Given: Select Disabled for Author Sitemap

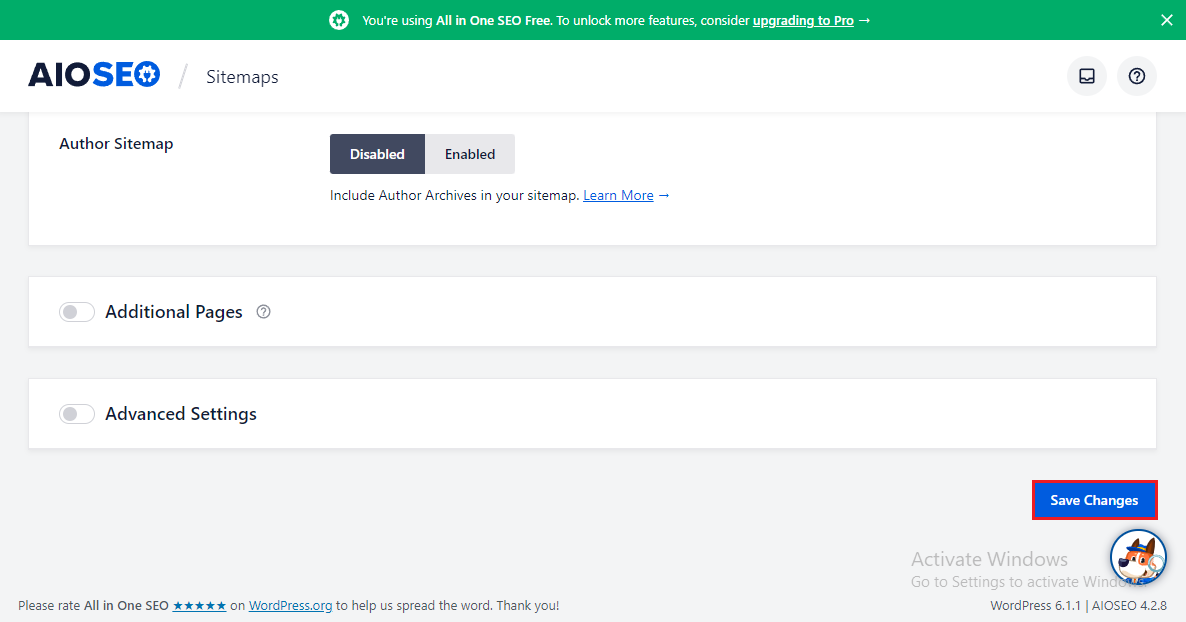Looking at the screenshot, I should (377, 154).
